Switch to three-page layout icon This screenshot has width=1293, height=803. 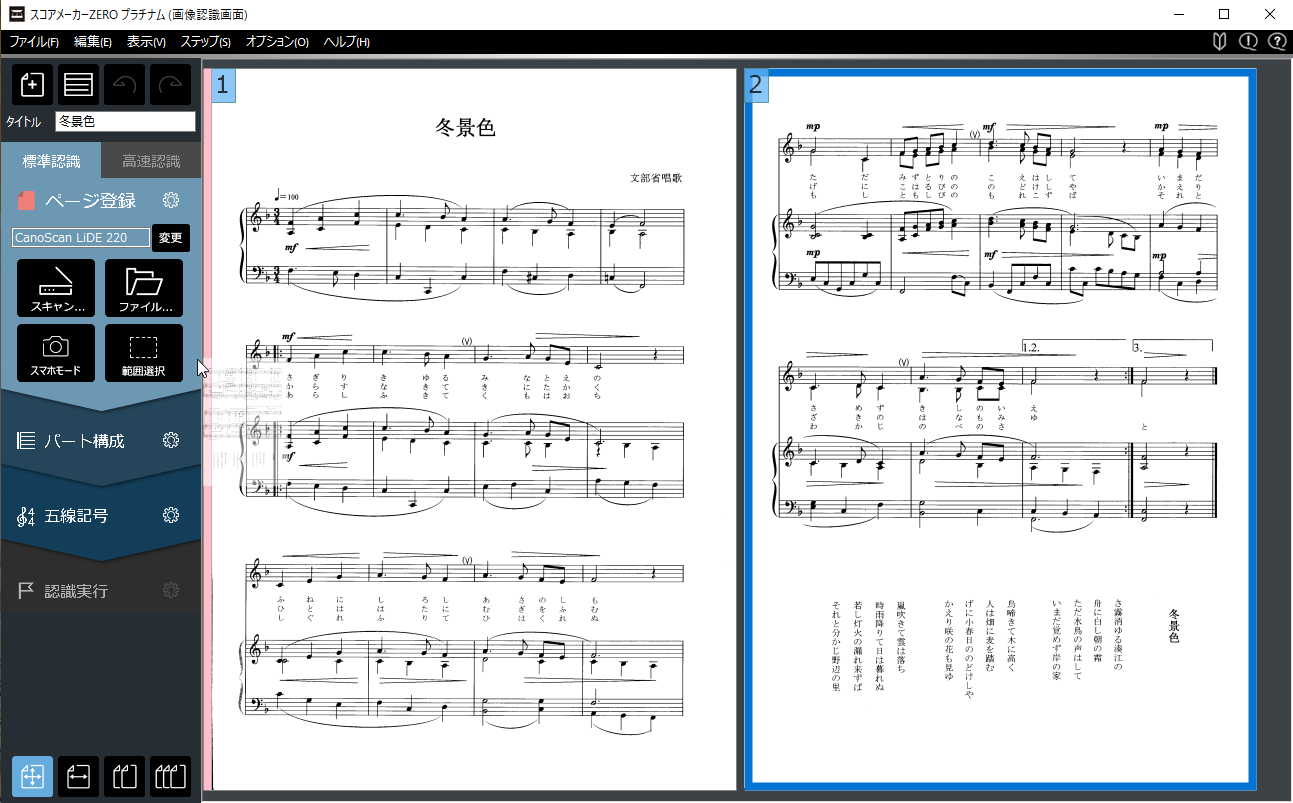tap(170, 776)
